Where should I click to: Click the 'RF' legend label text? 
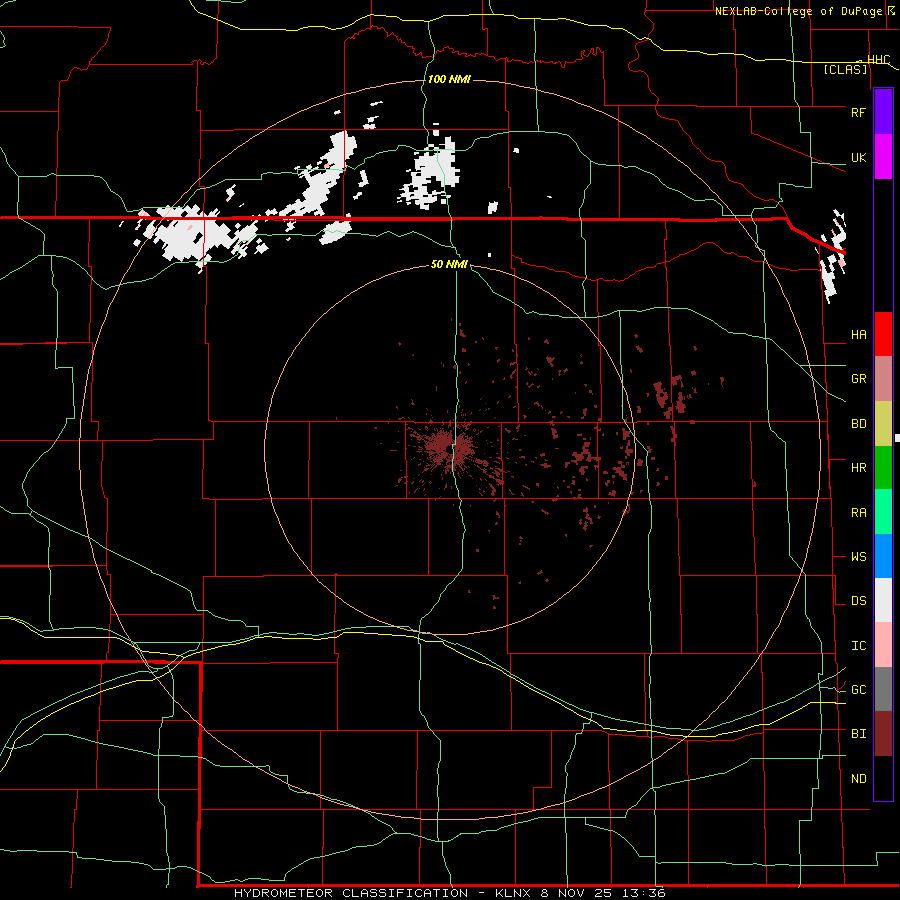858,112
